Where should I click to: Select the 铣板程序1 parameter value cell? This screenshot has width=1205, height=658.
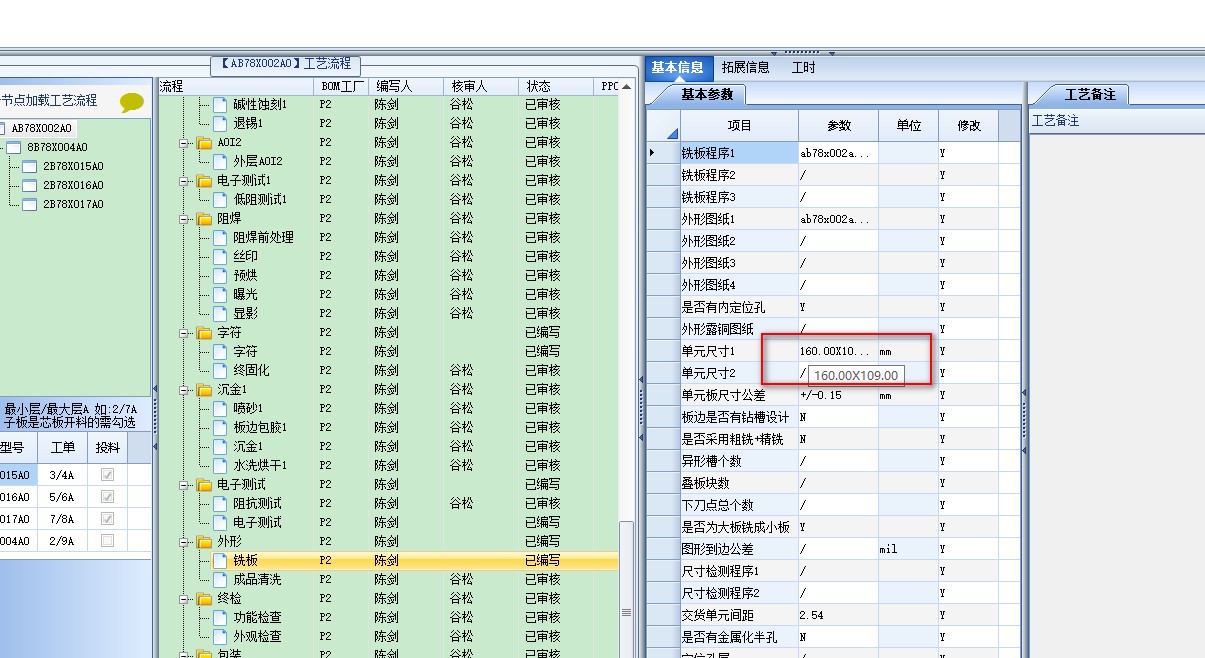pyautogui.click(x=838, y=153)
